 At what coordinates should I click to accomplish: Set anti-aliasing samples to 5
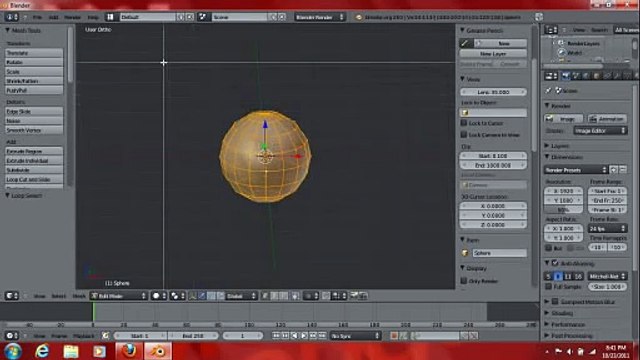[549, 276]
